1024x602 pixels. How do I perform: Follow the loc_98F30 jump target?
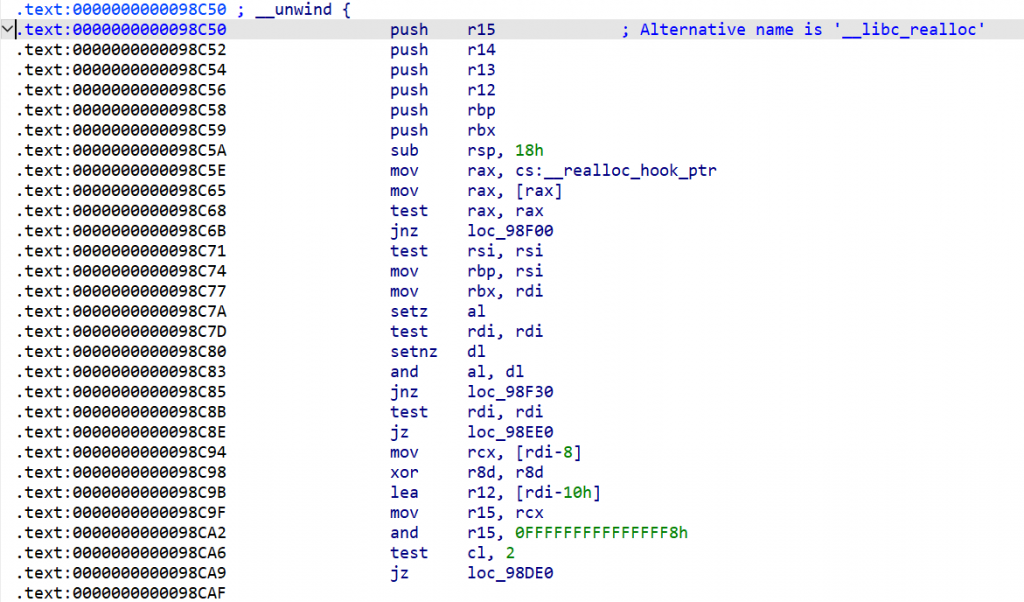tap(510, 391)
